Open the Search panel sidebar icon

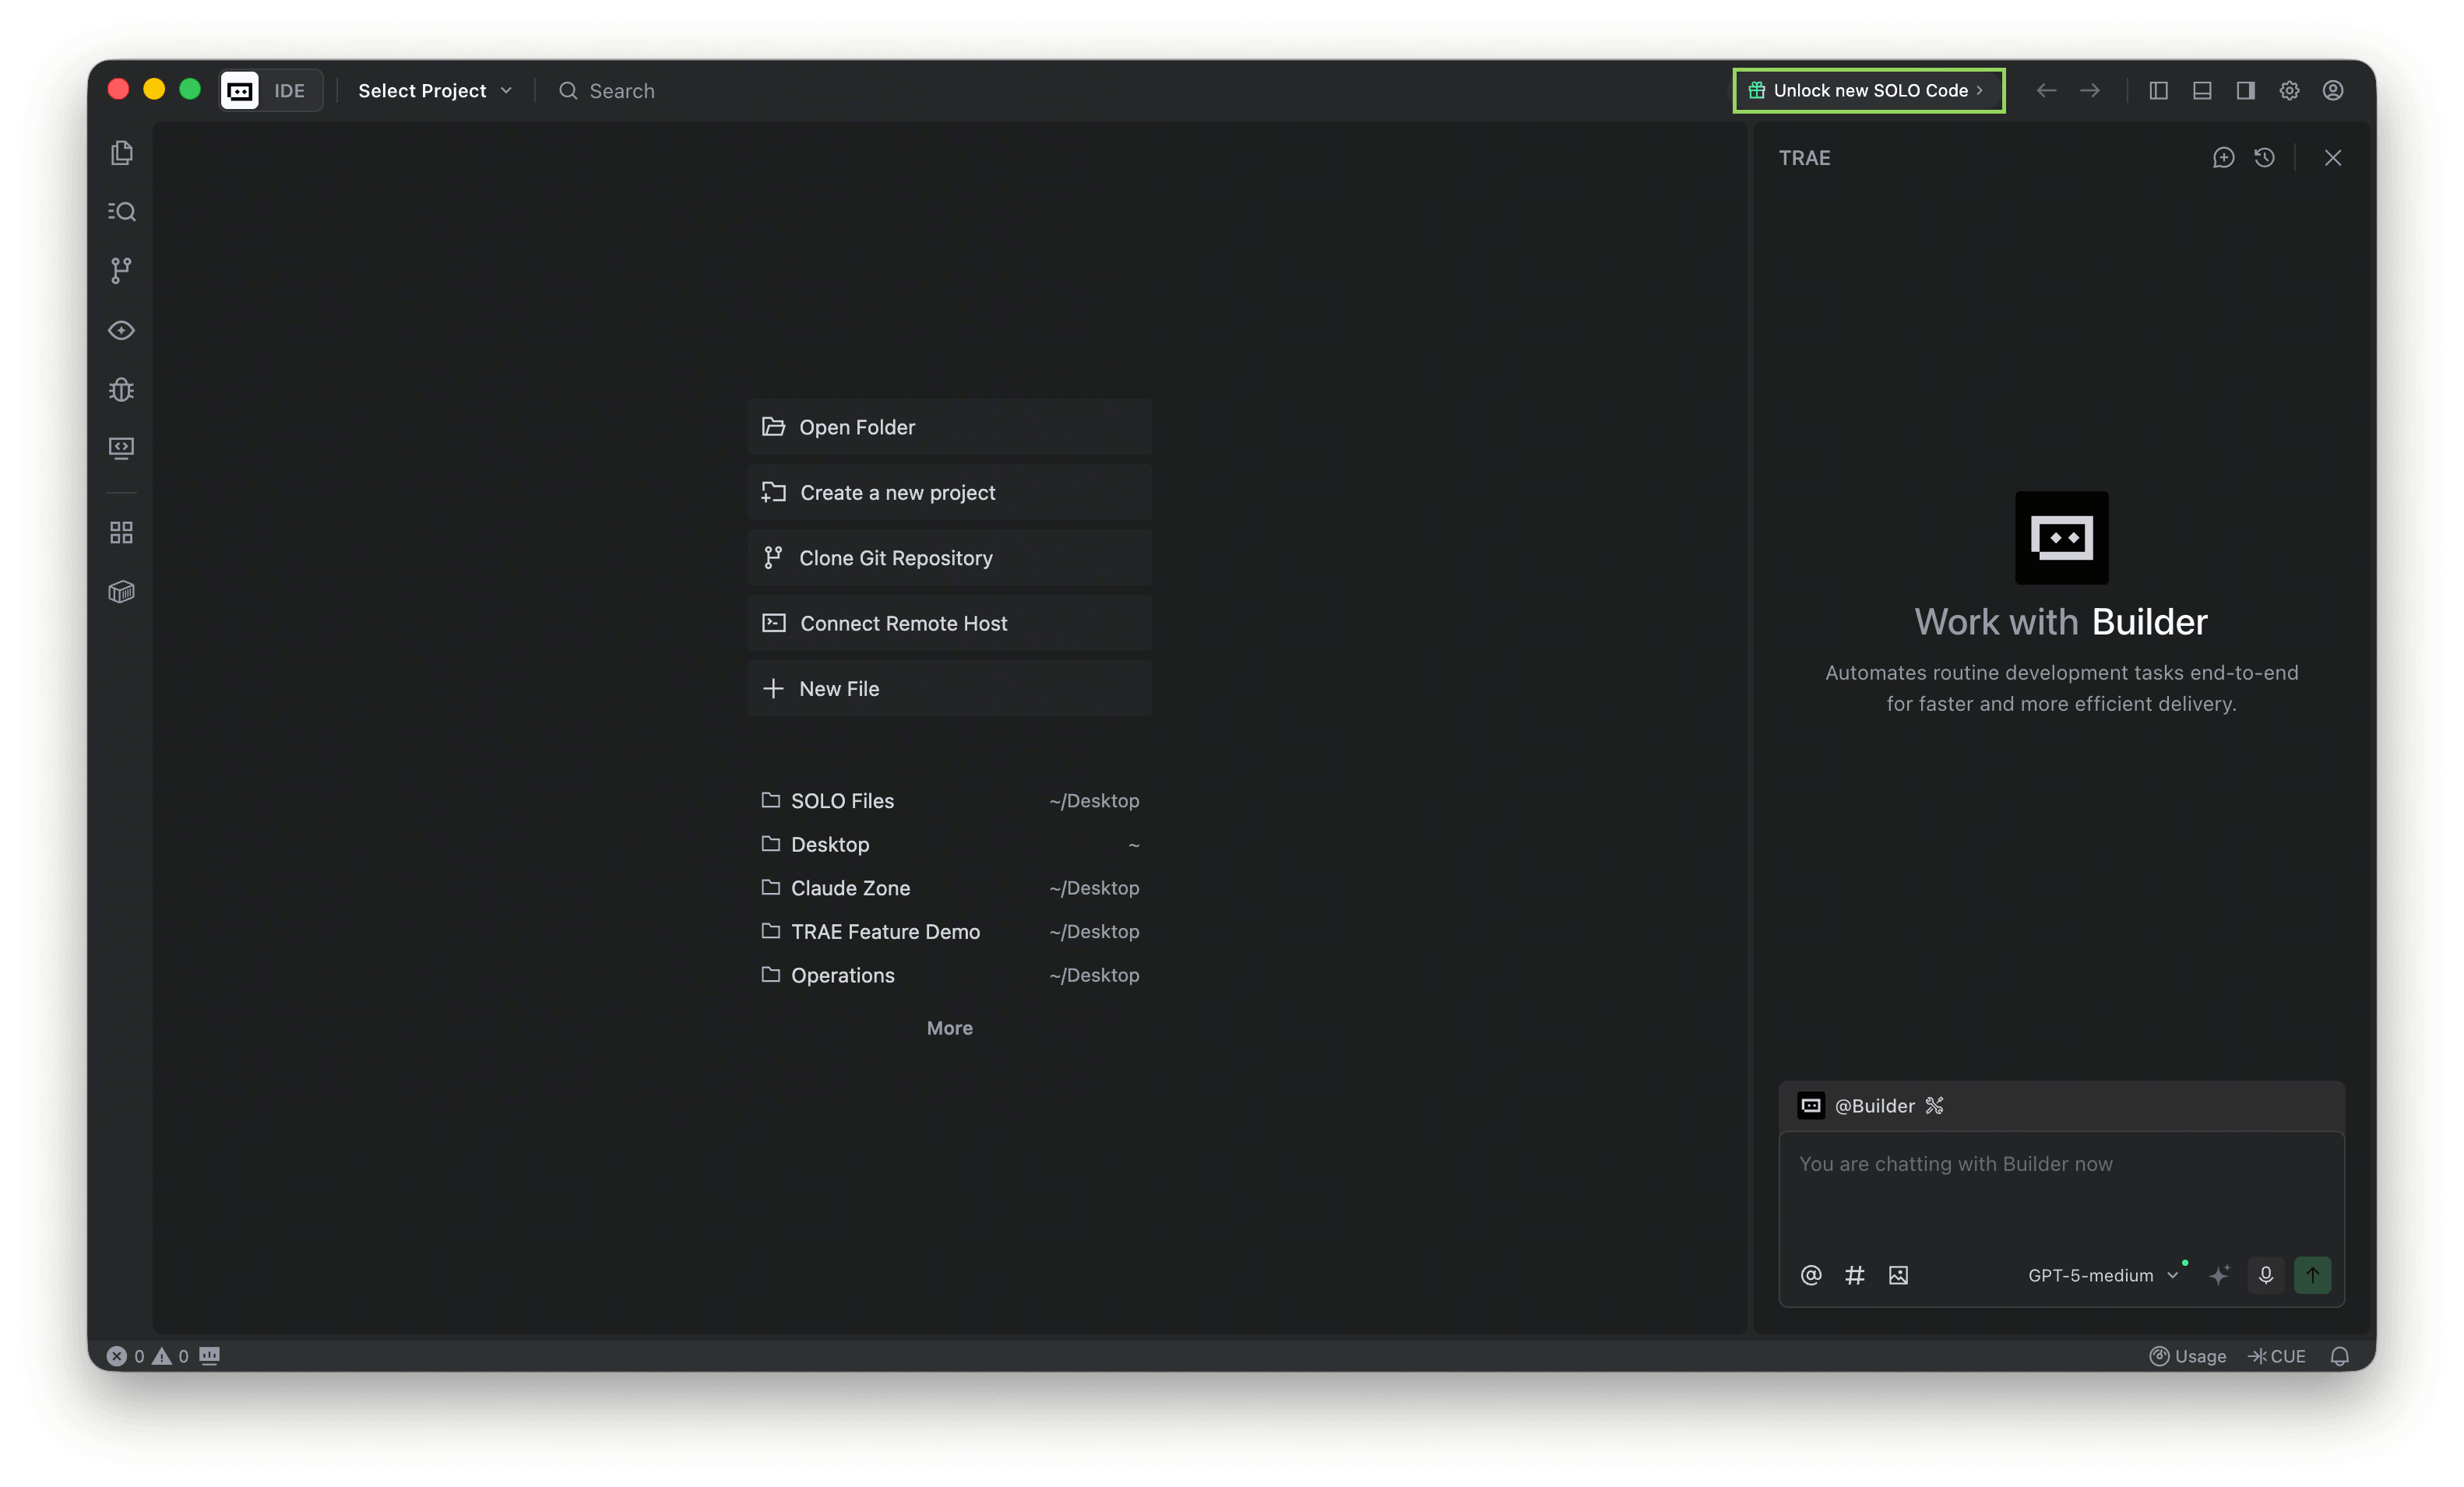click(x=121, y=211)
